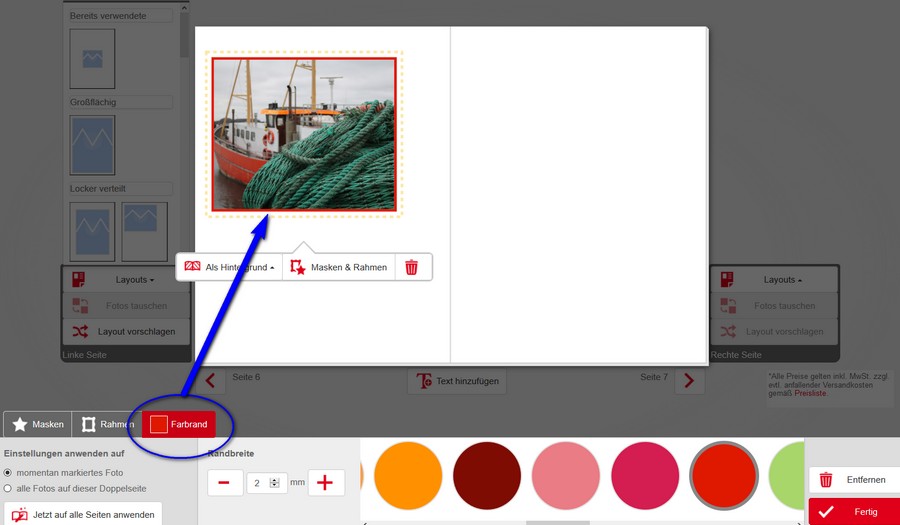Confirm with the Fertig button
Viewport: 900px width, 525px height.
pos(854,512)
